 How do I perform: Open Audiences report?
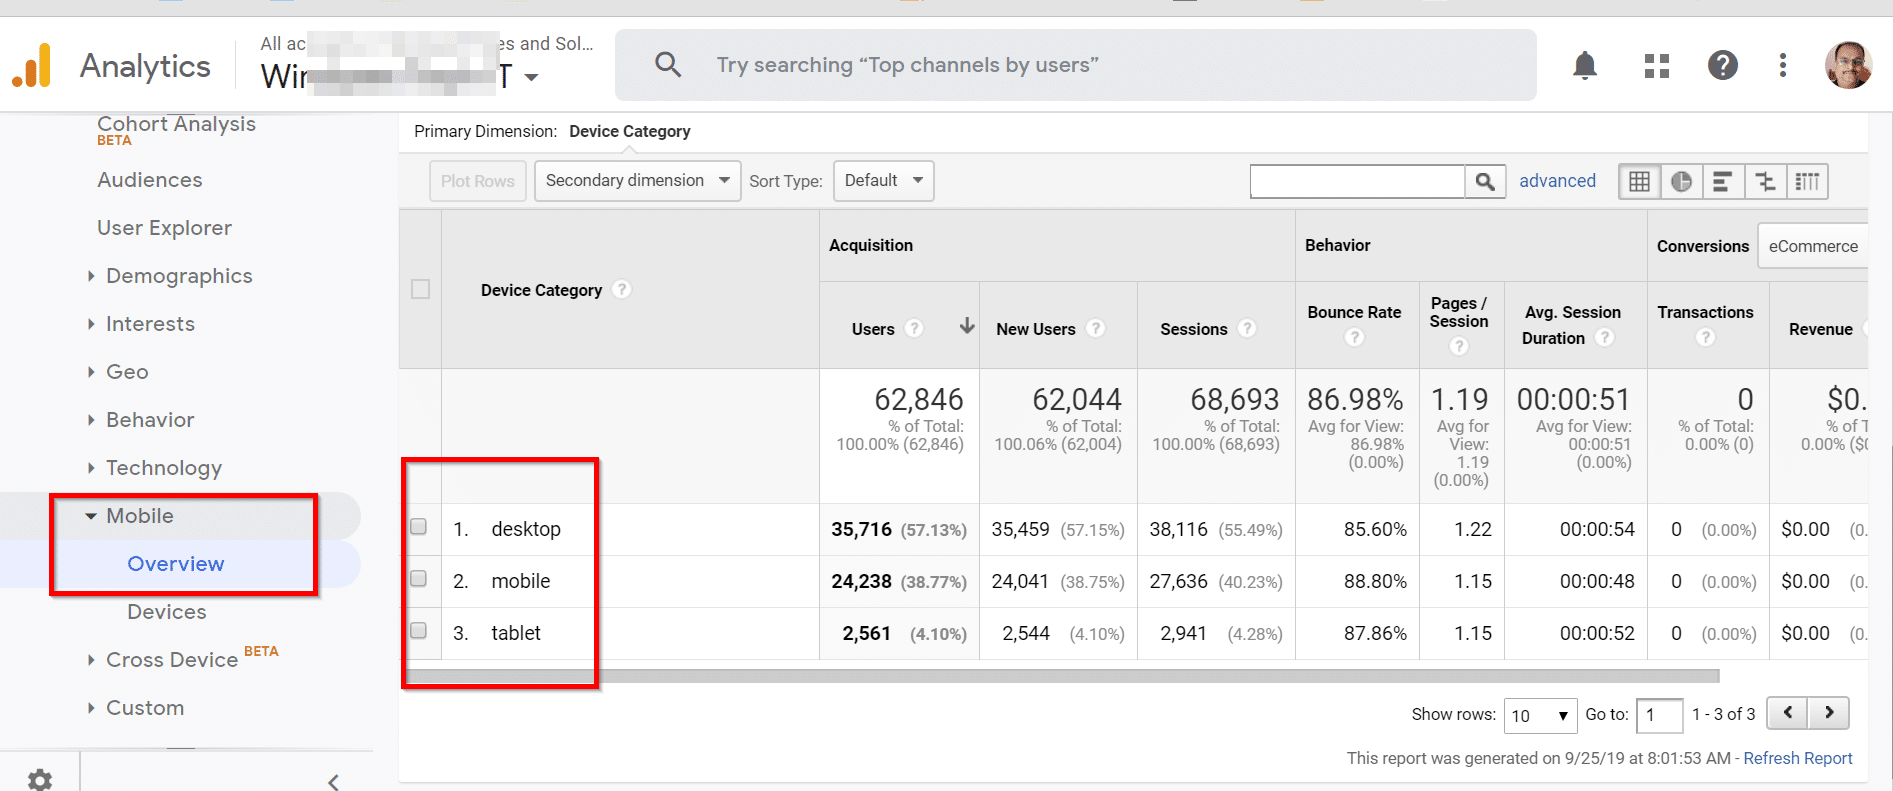coord(150,180)
